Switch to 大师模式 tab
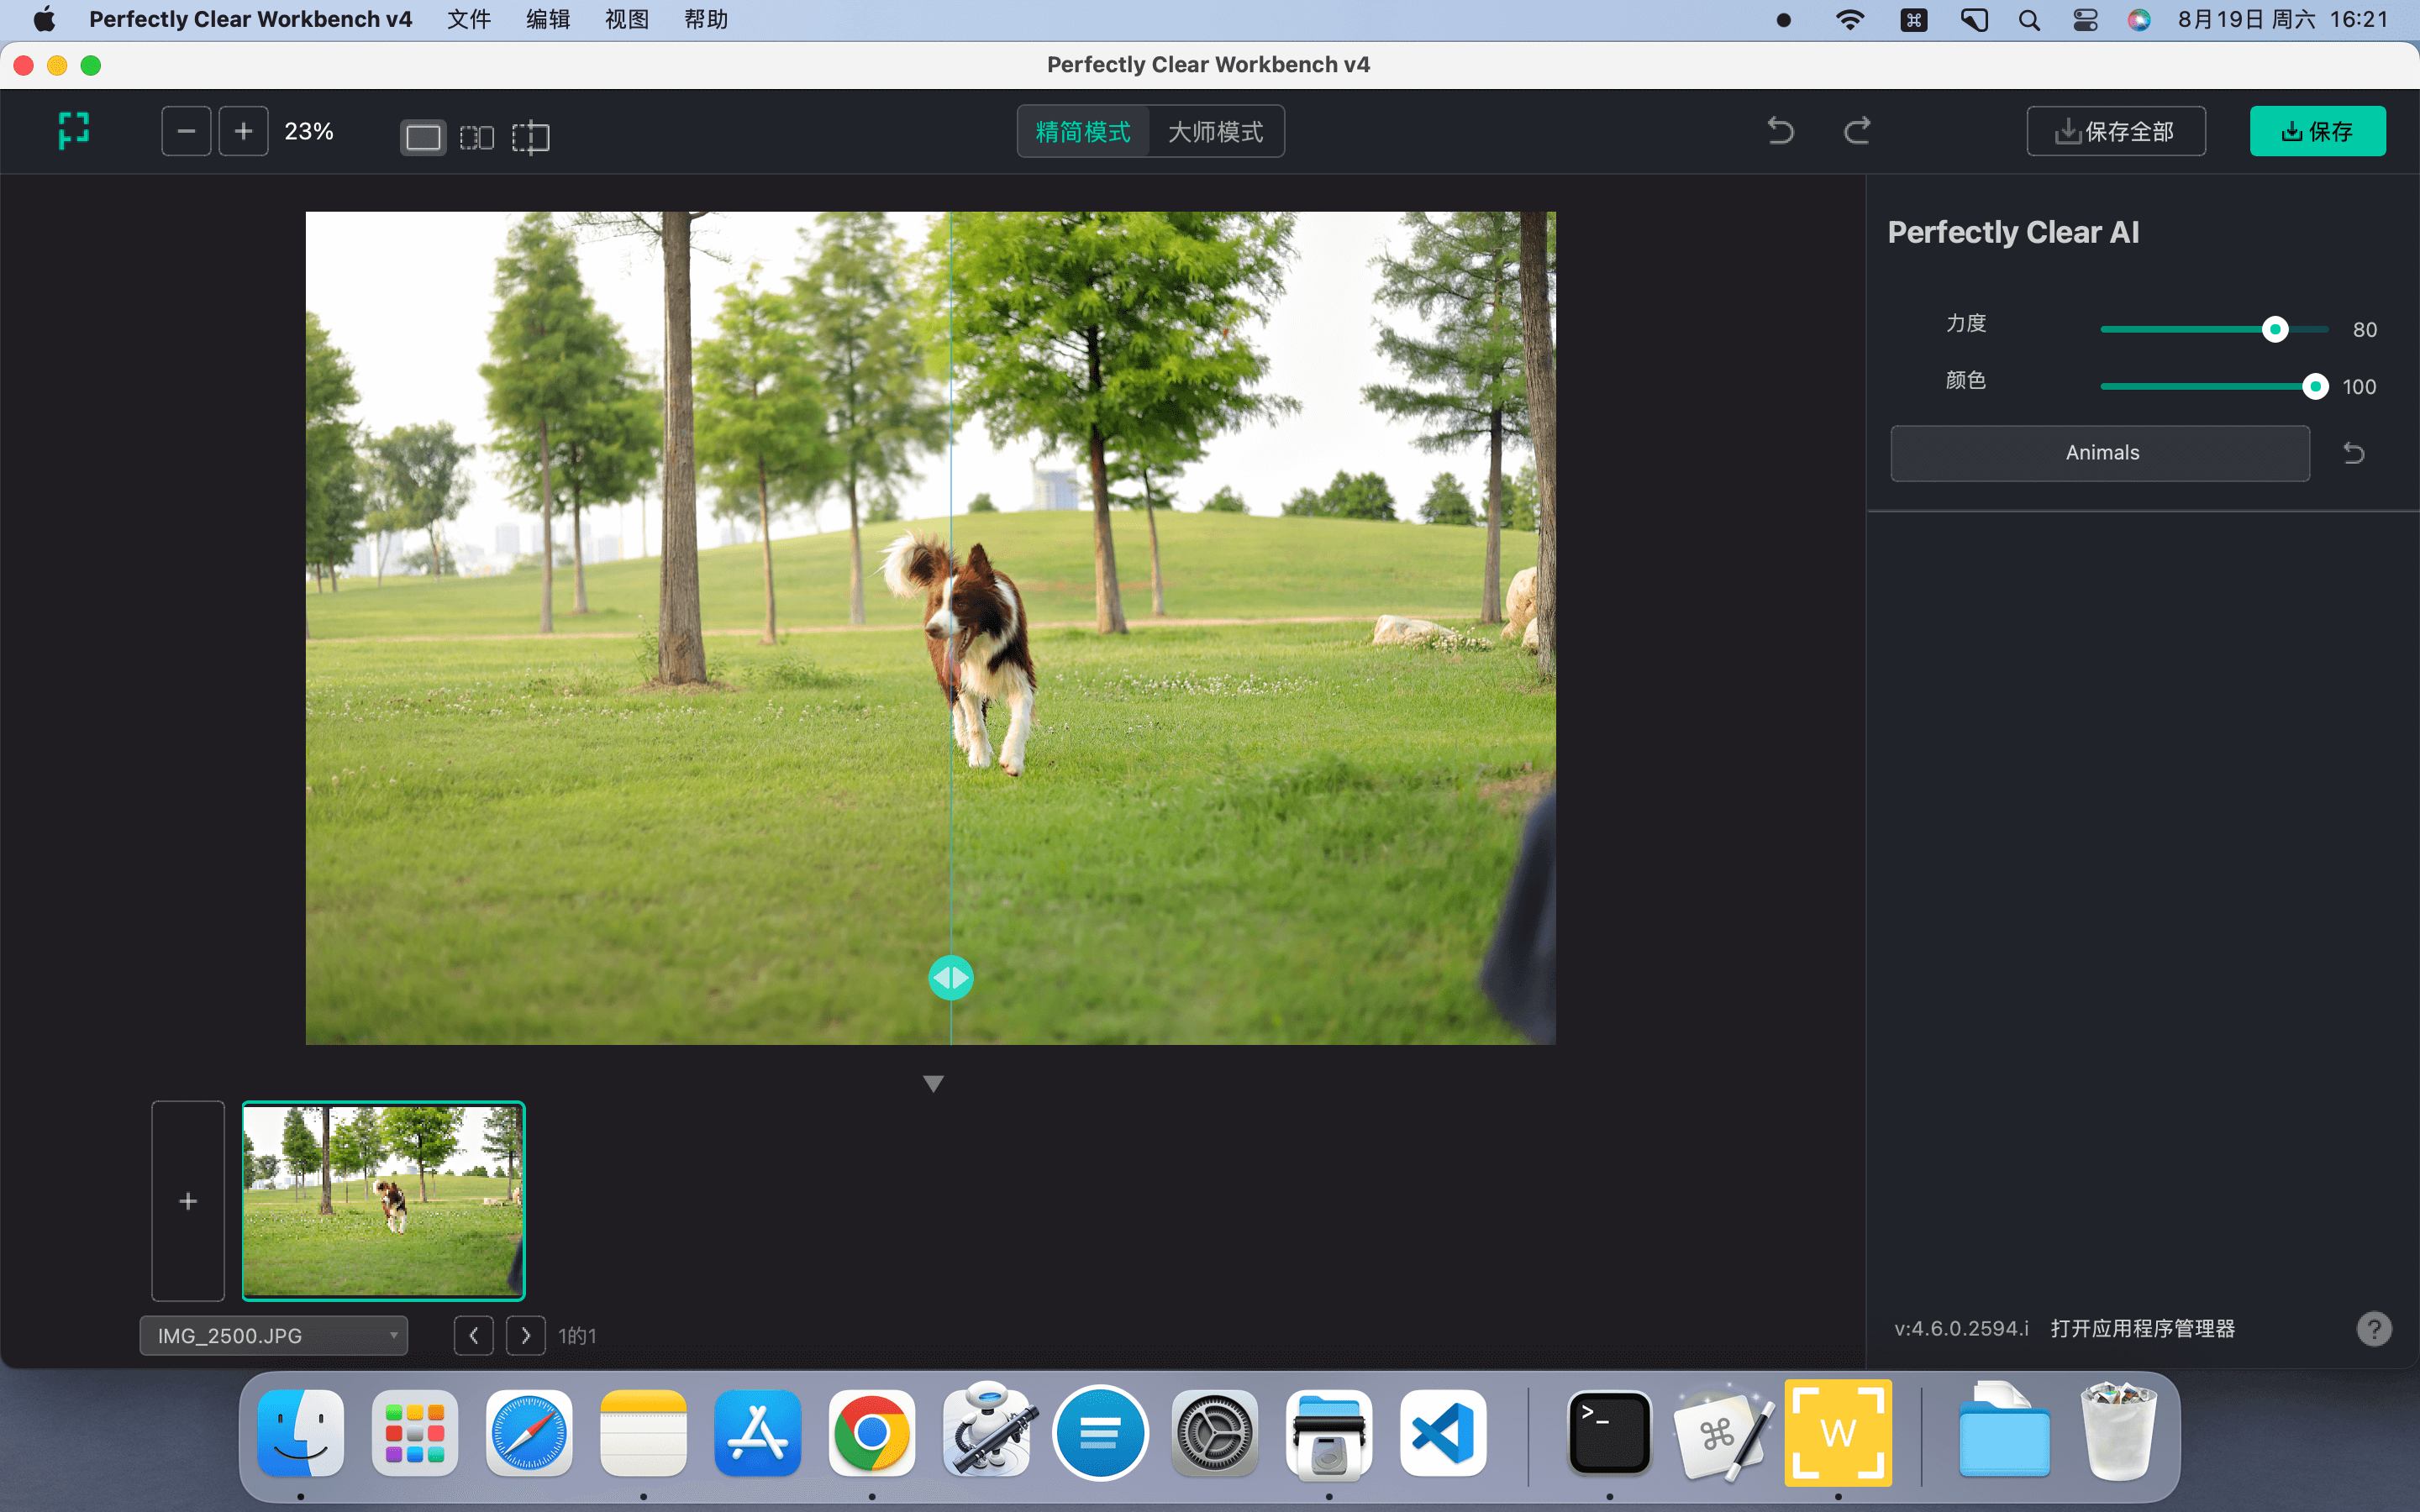This screenshot has width=2420, height=1512. click(1216, 131)
